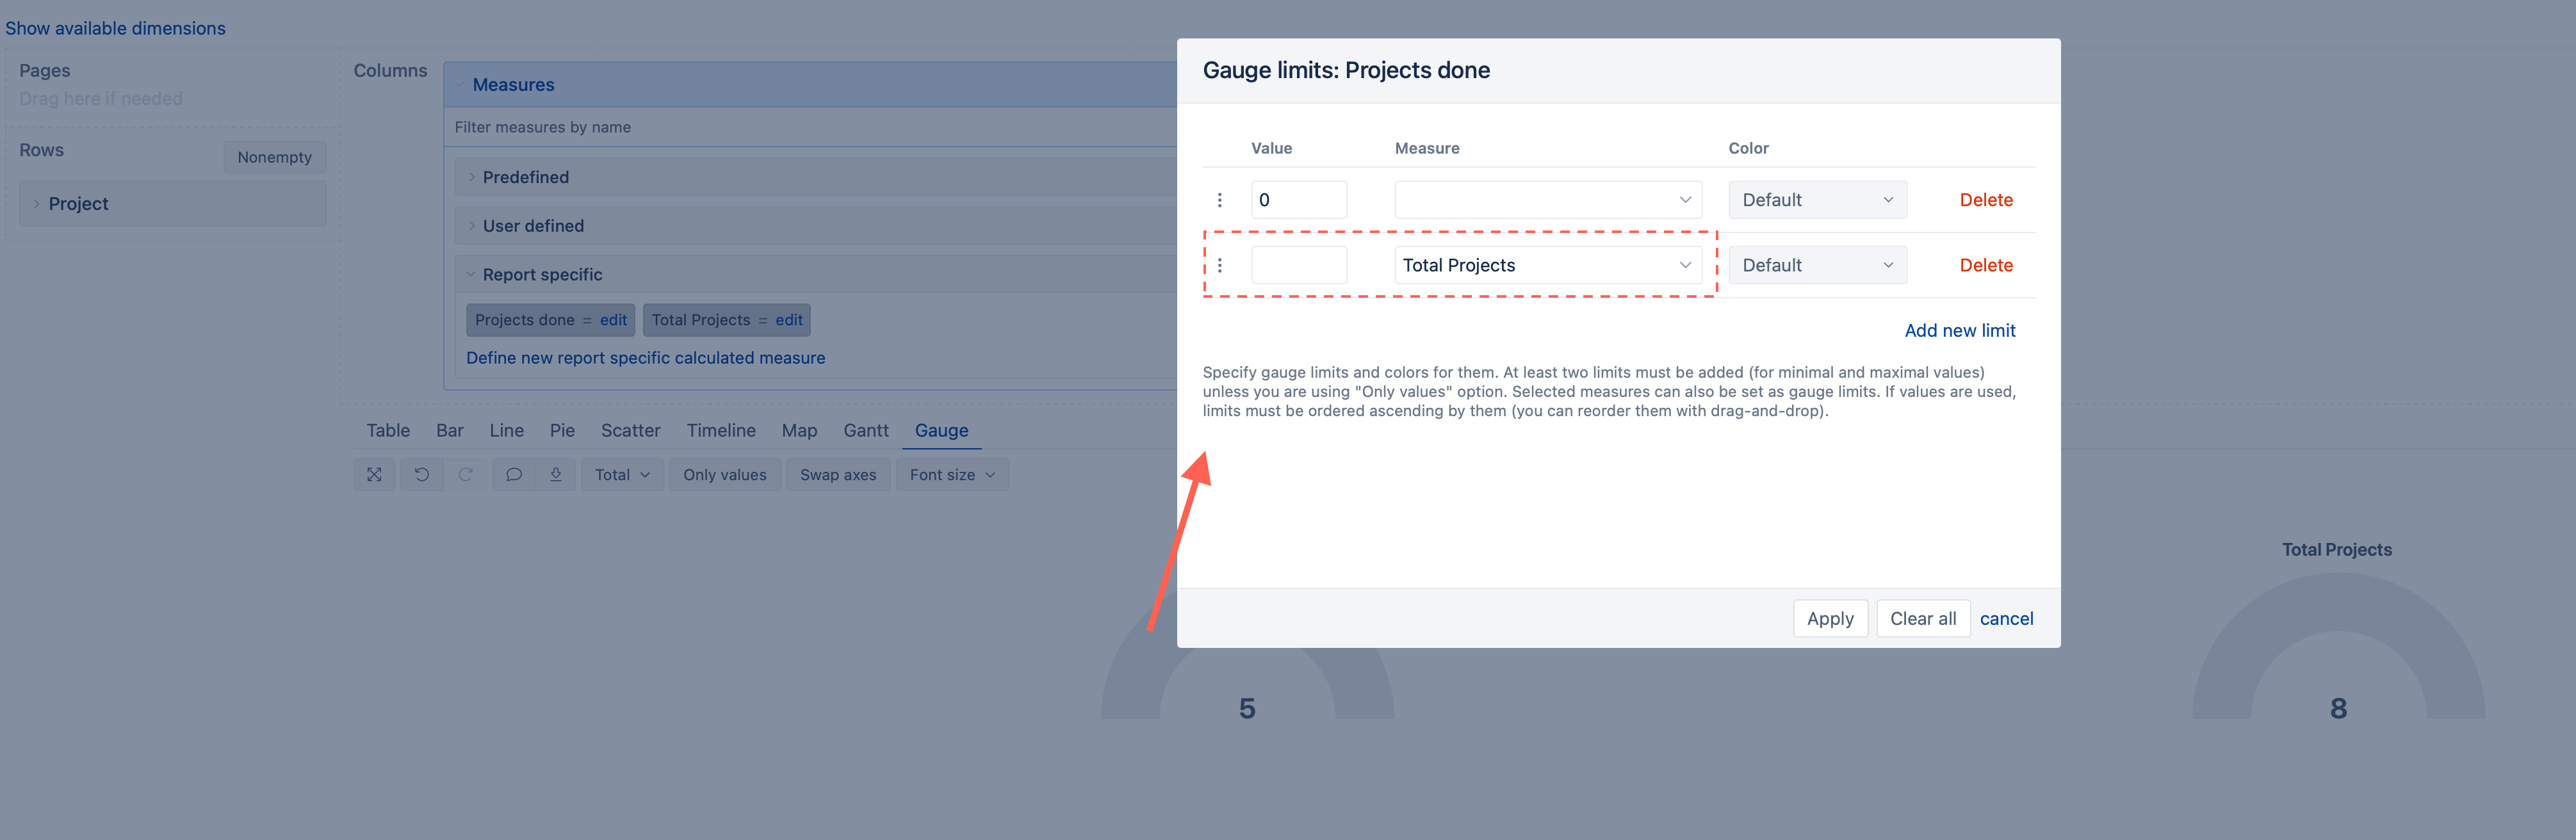Select the Gauge tab
Screen dimensions: 2576x840
coord(942,430)
